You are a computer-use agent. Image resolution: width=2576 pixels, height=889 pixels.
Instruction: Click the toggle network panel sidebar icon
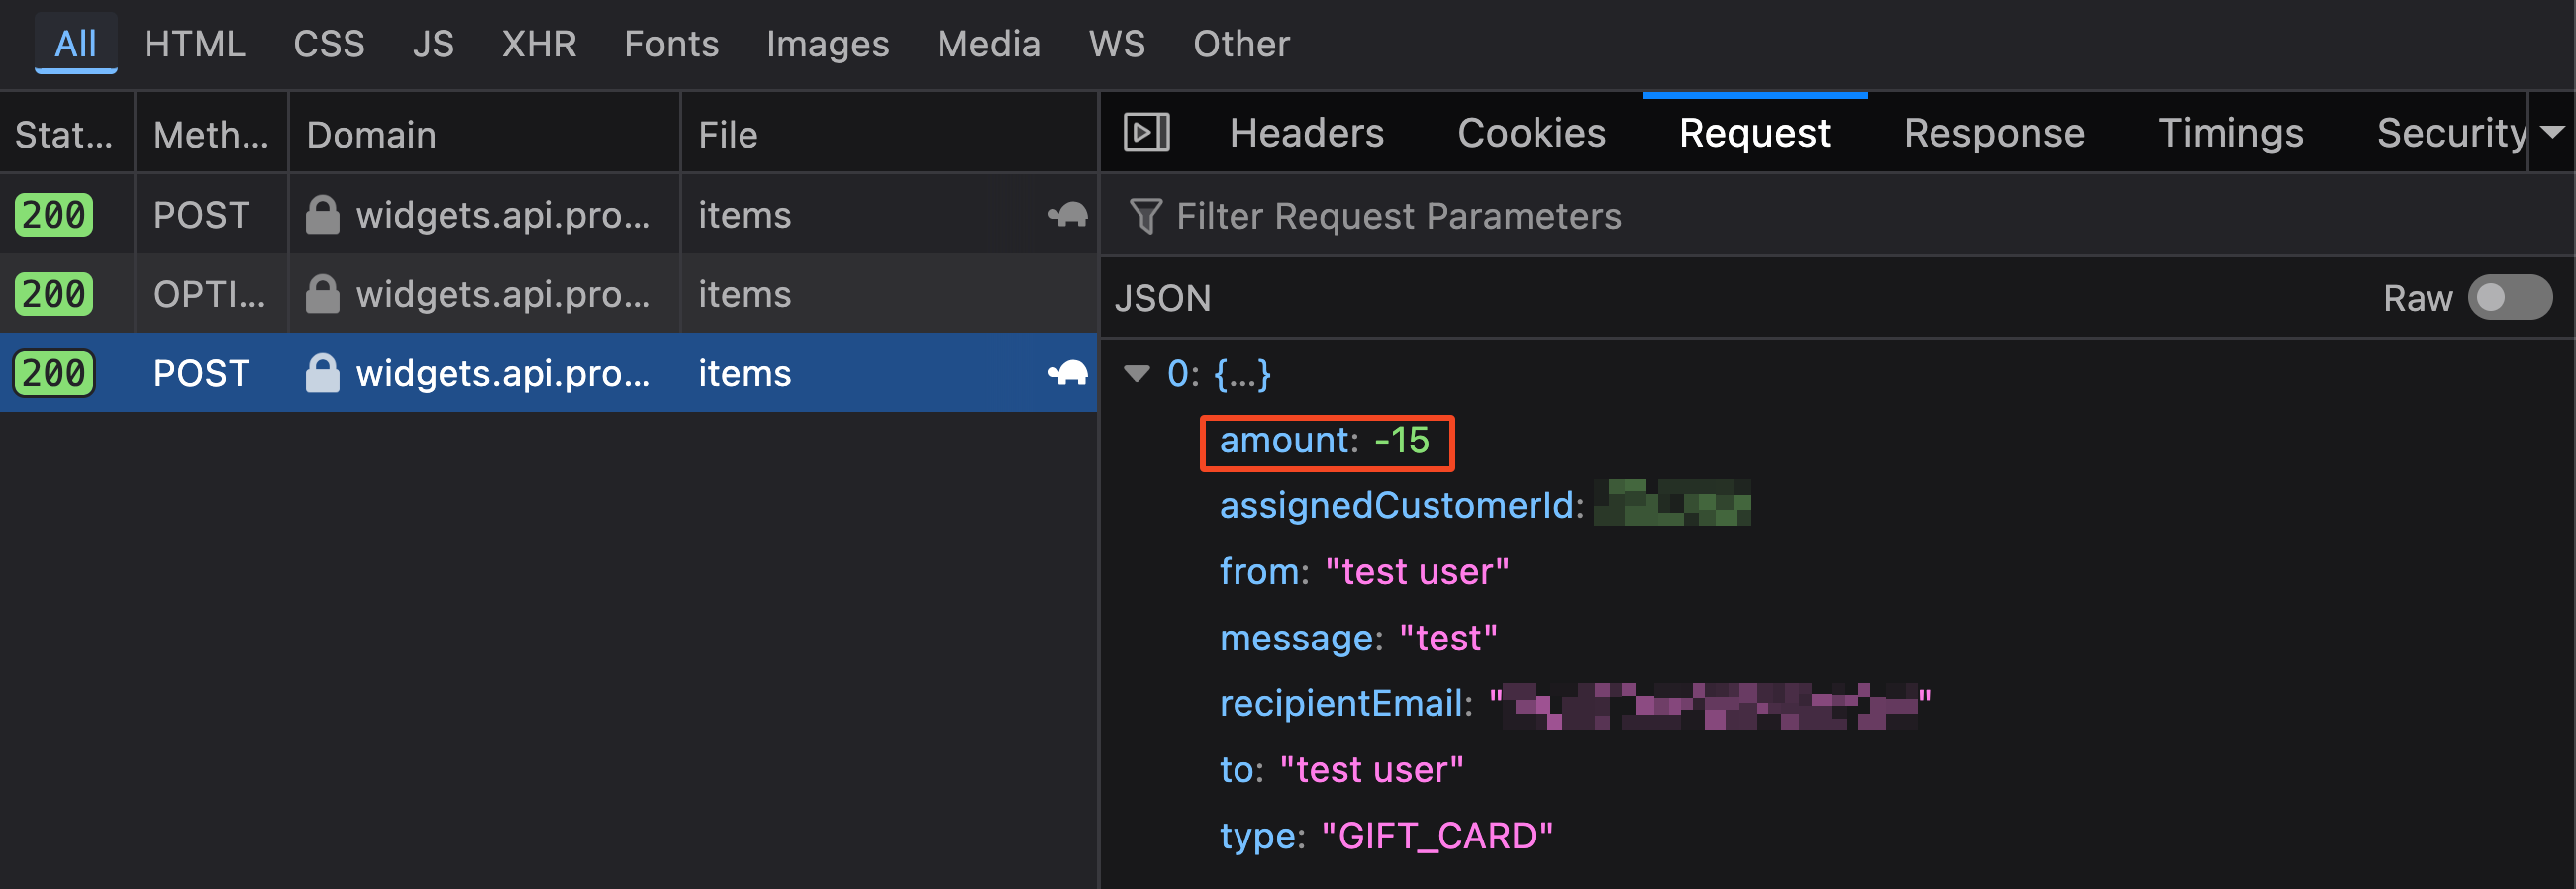(1146, 133)
